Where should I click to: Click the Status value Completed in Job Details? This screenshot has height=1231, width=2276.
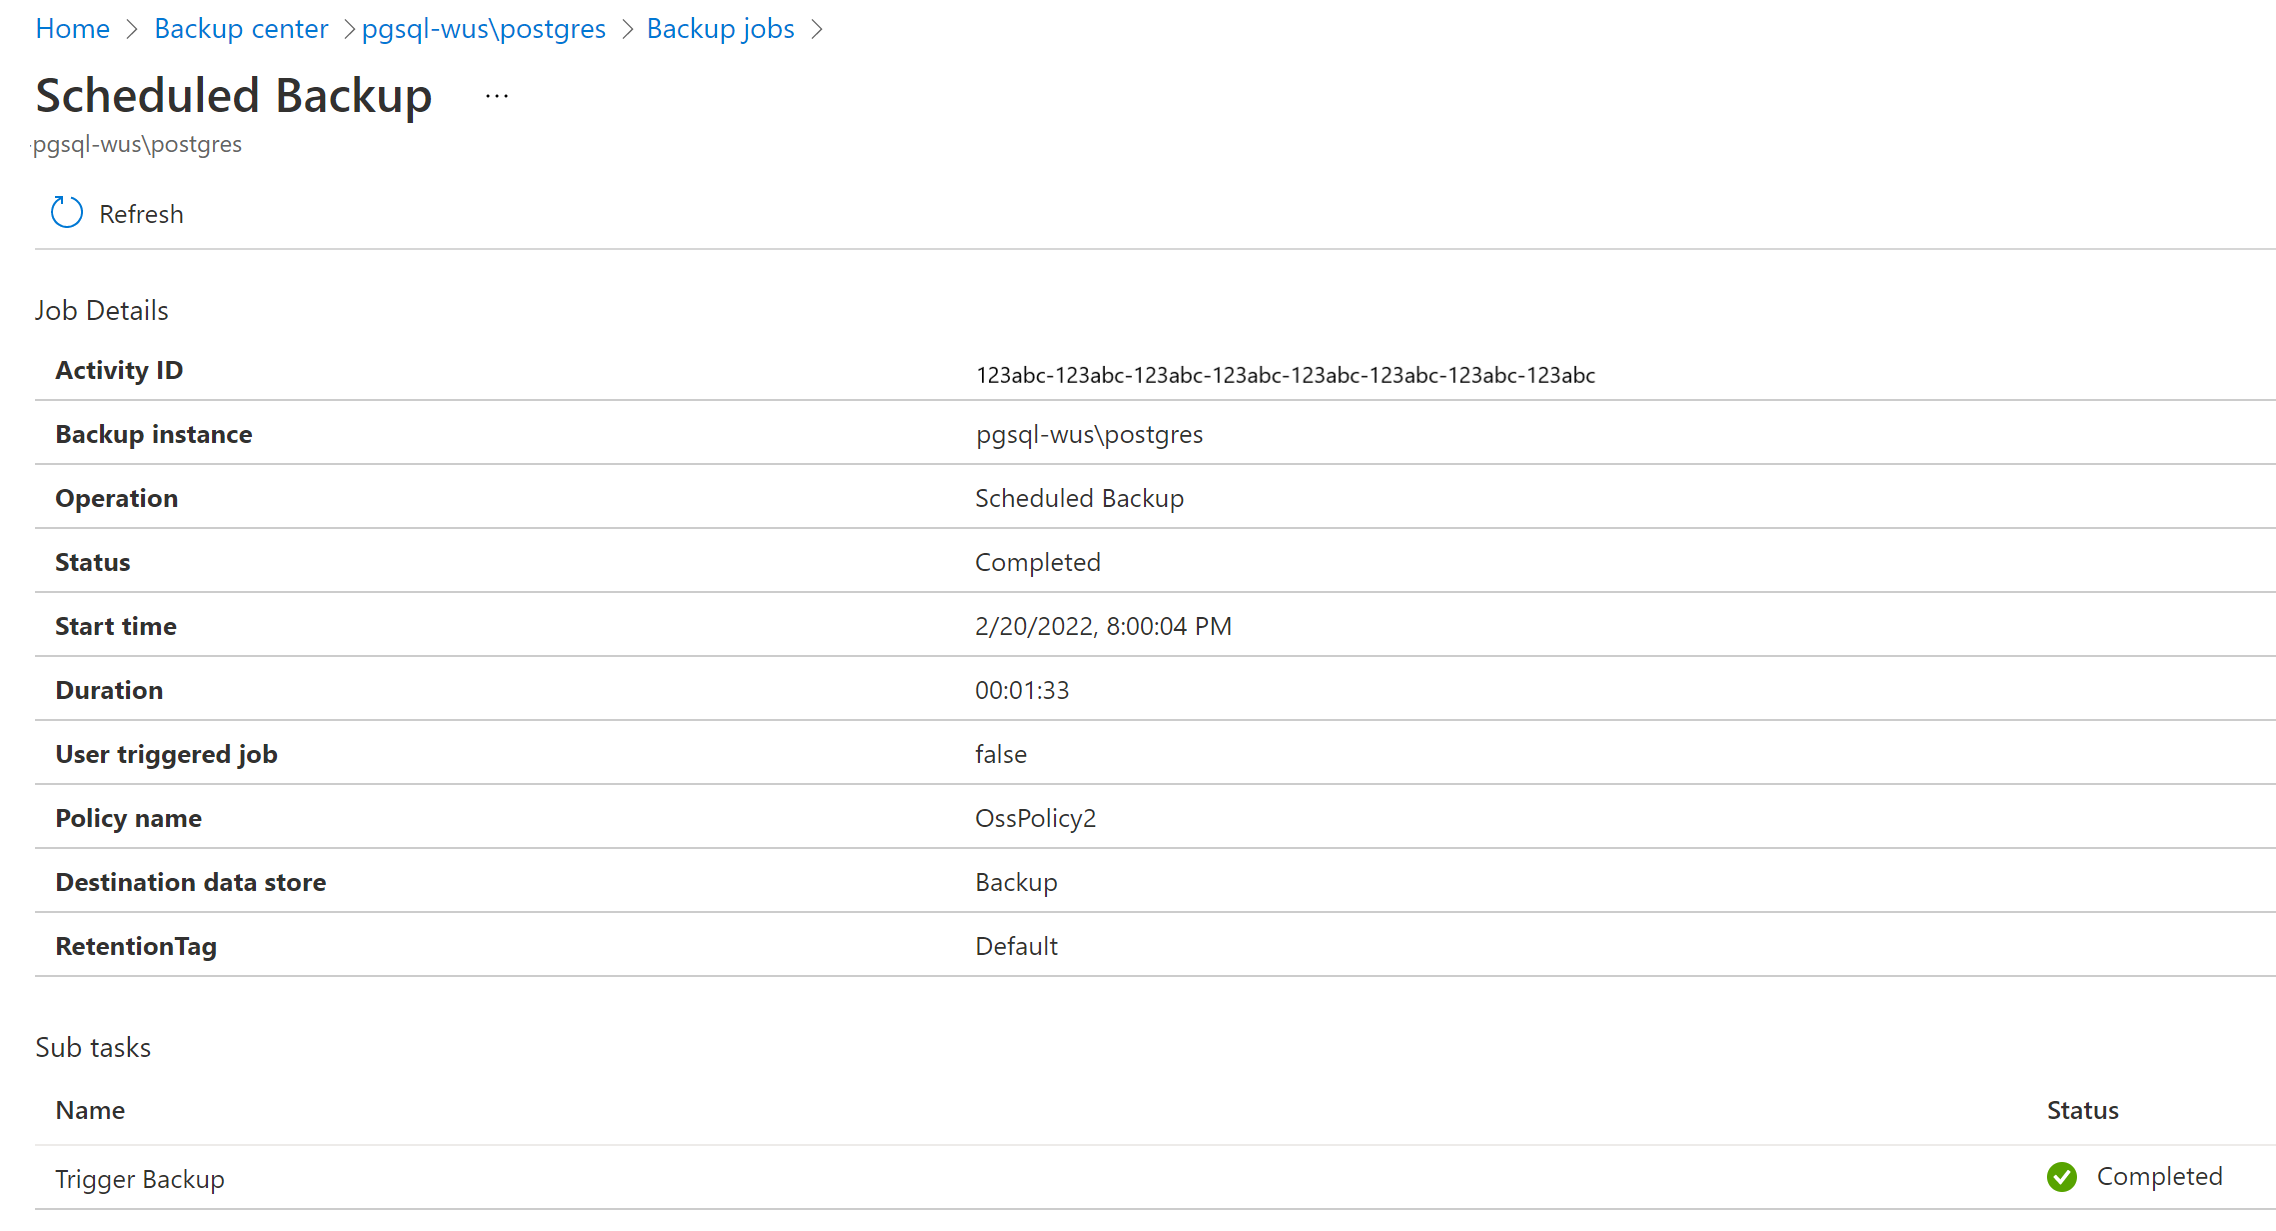click(1037, 562)
